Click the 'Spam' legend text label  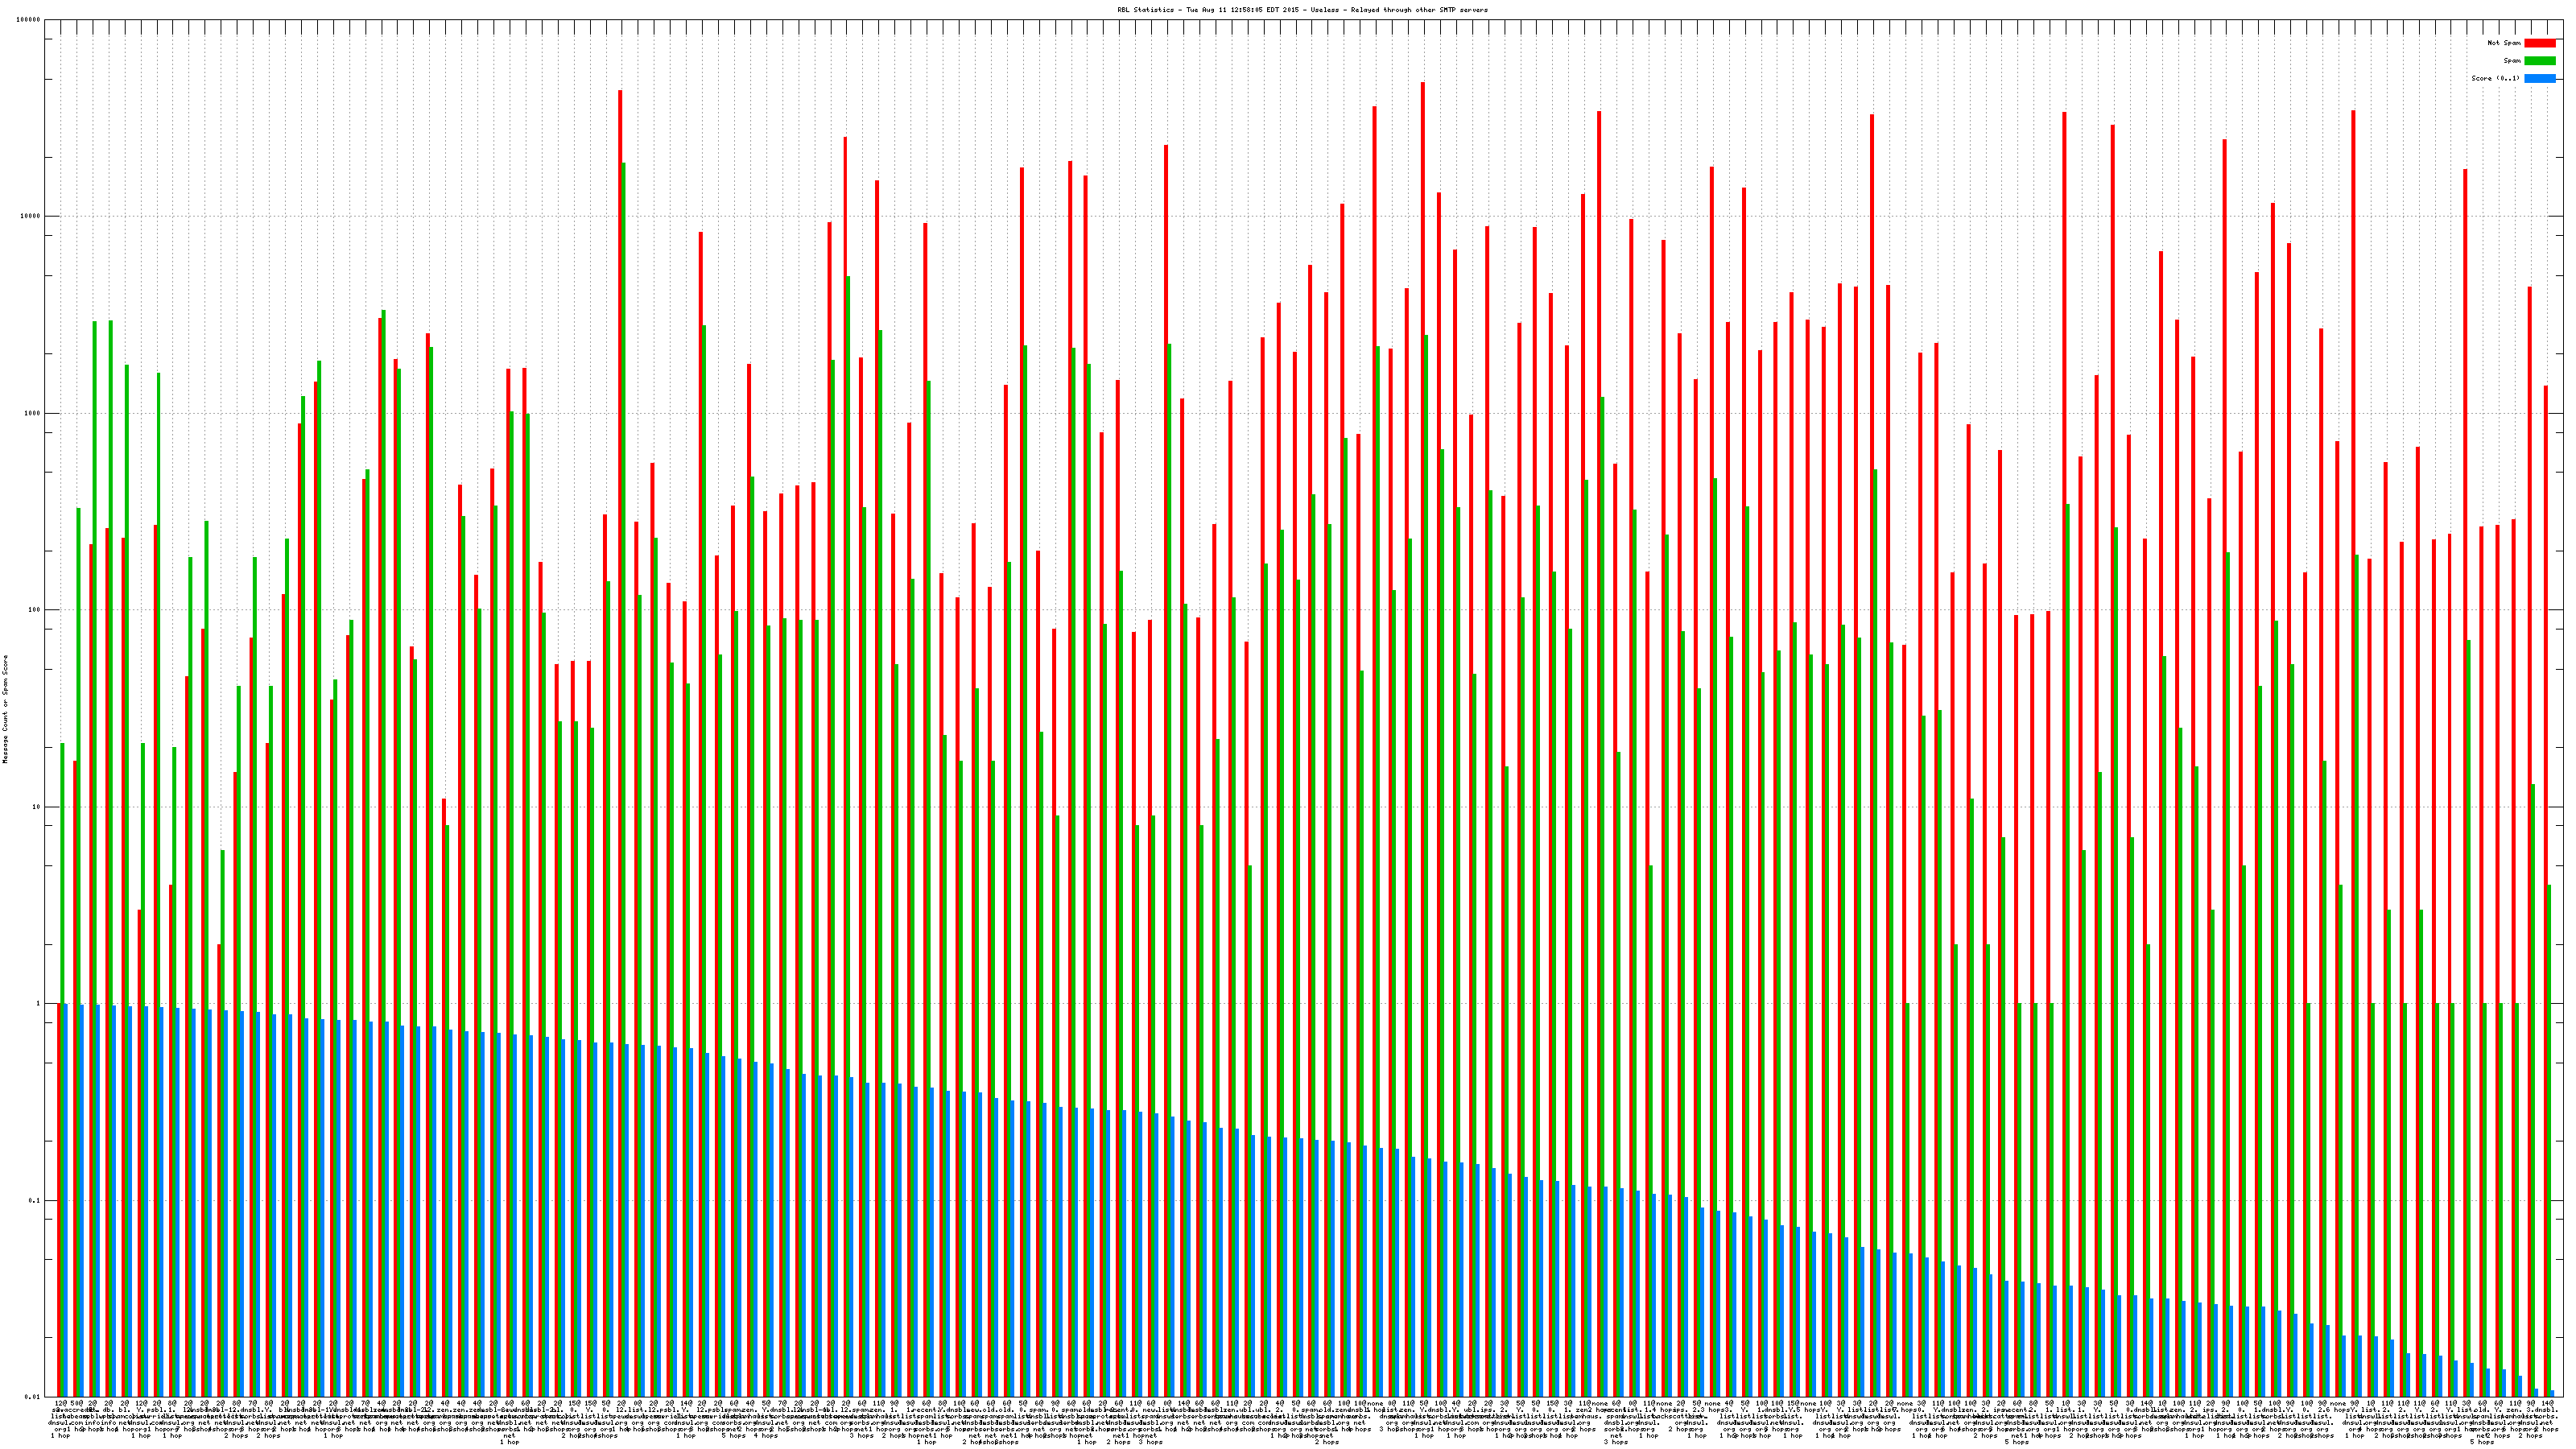click(x=2512, y=61)
